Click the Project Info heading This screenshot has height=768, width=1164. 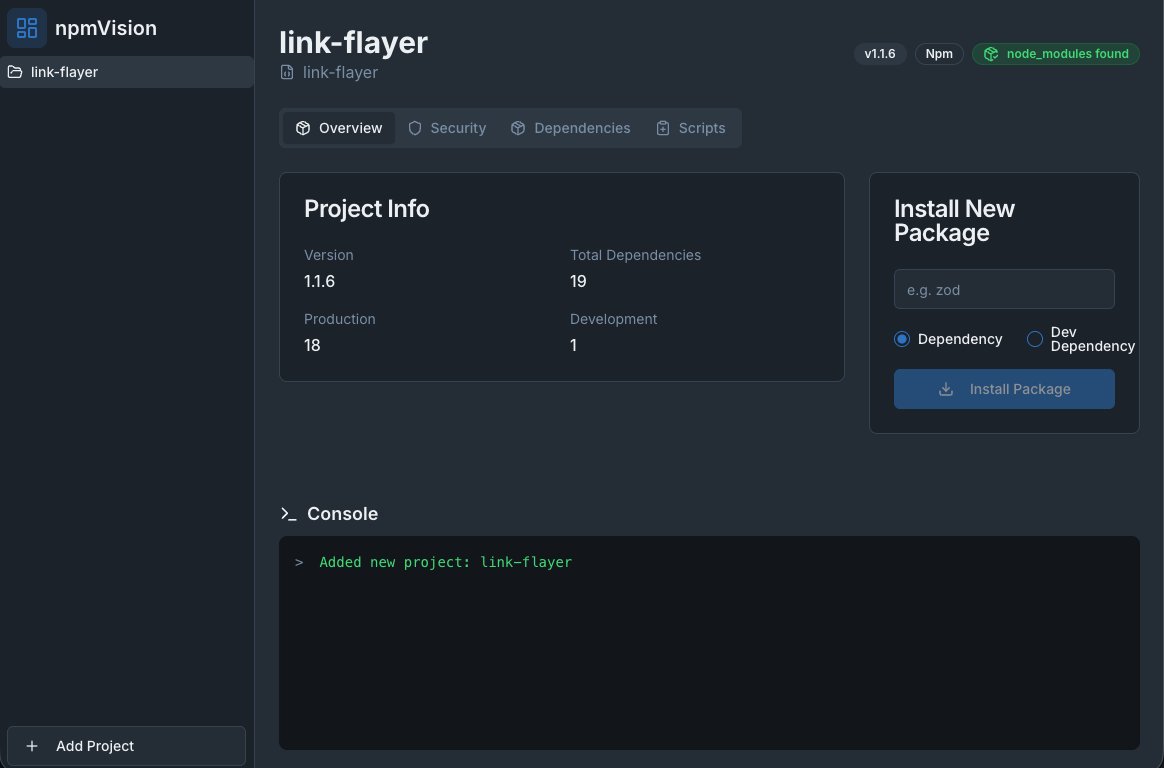[367, 209]
